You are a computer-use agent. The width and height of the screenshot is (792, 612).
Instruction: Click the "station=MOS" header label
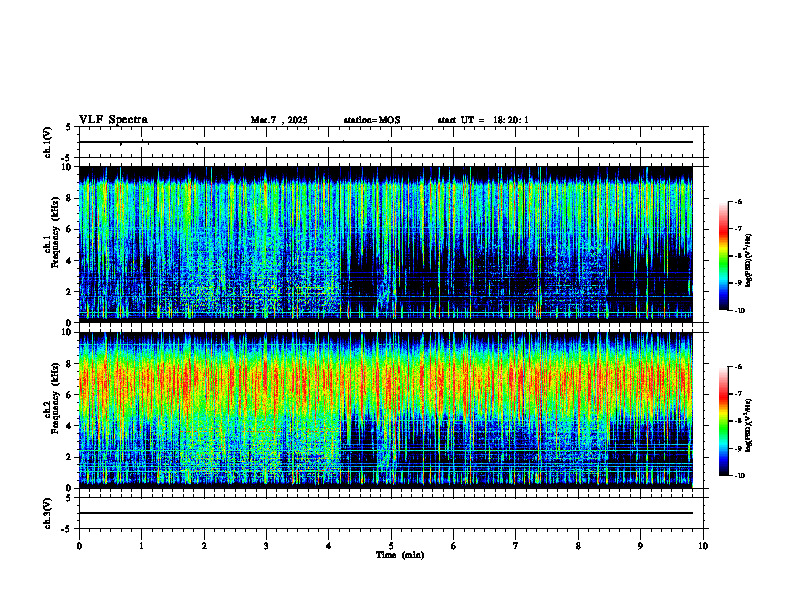(x=372, y=120)
